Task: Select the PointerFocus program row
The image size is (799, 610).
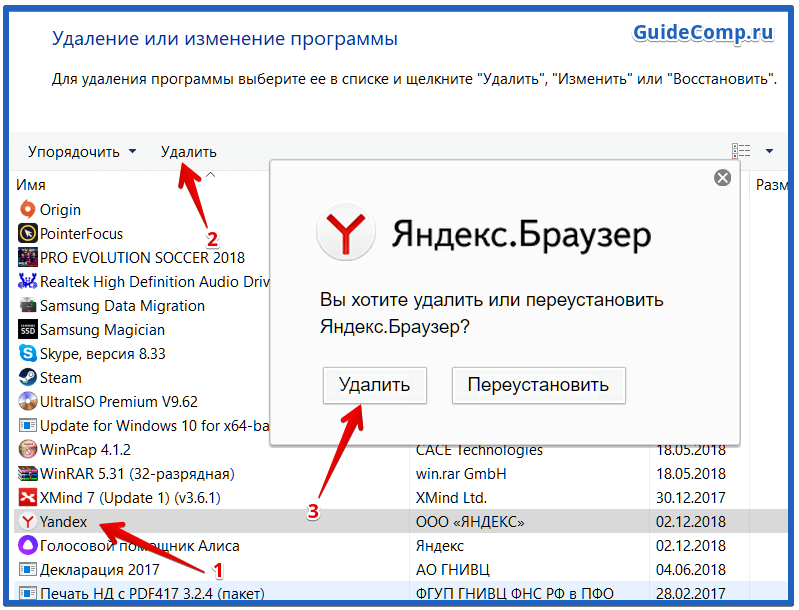Action: 81,233
